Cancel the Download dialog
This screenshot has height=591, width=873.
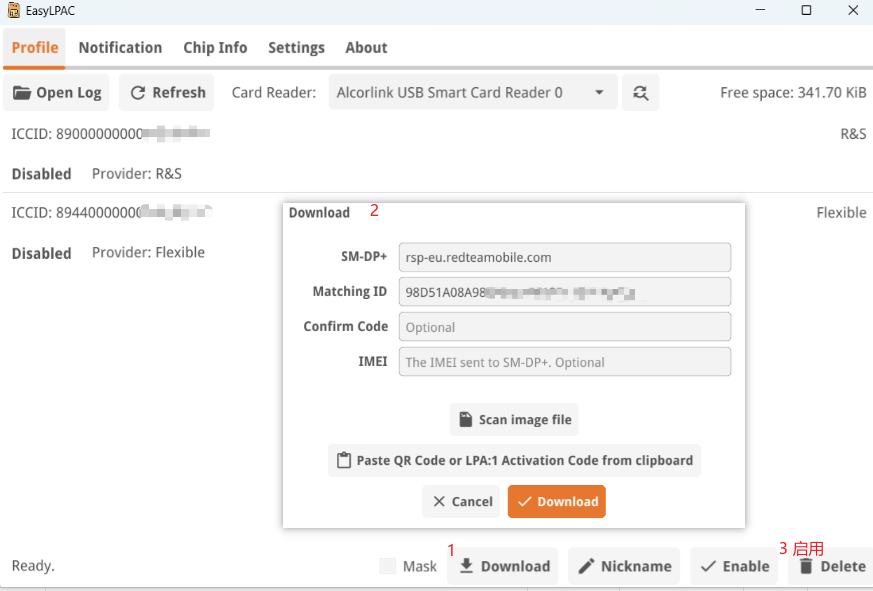point(461,502)
